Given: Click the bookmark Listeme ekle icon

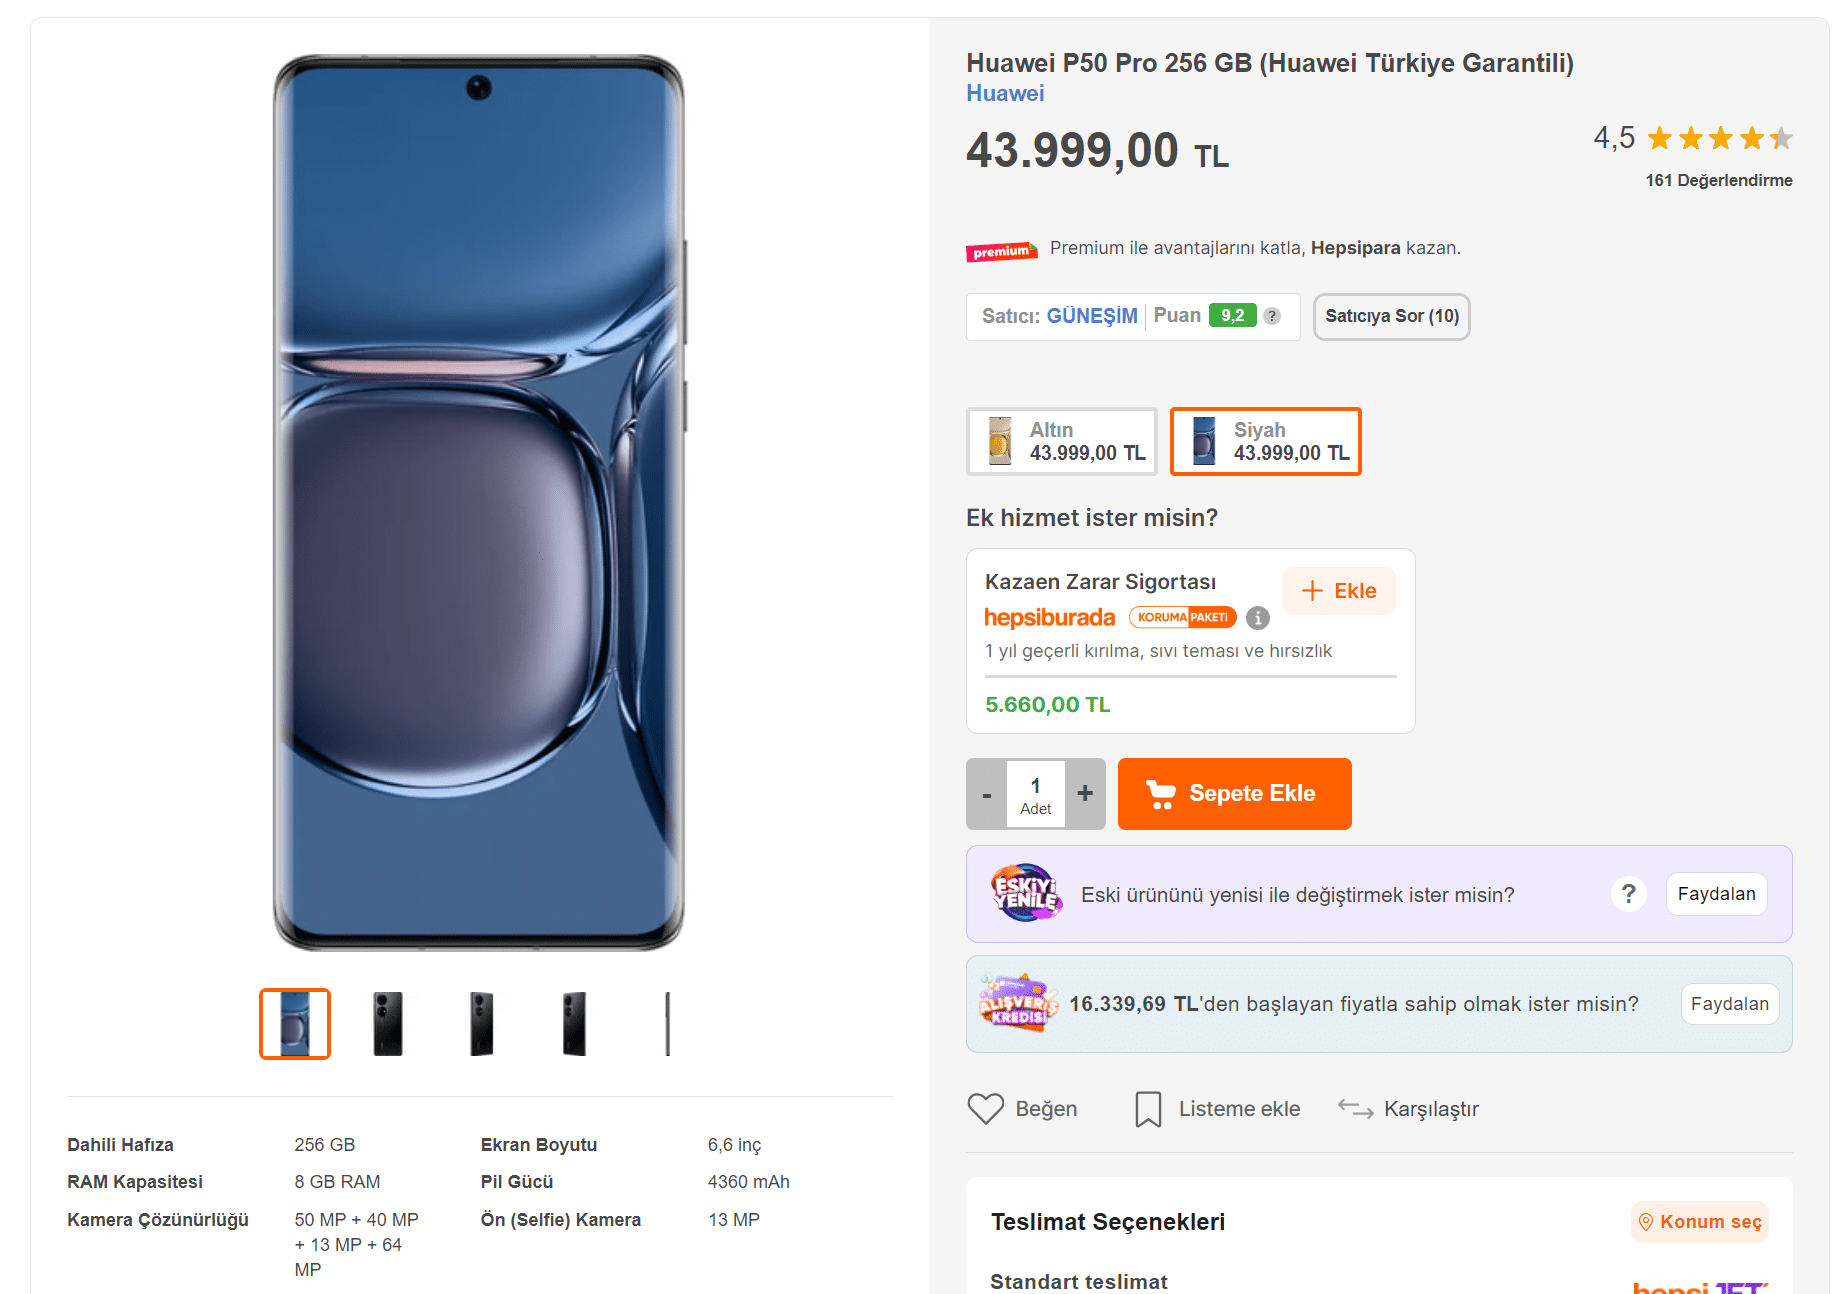Looking at the screenshot, I should click(1148, 1109).
